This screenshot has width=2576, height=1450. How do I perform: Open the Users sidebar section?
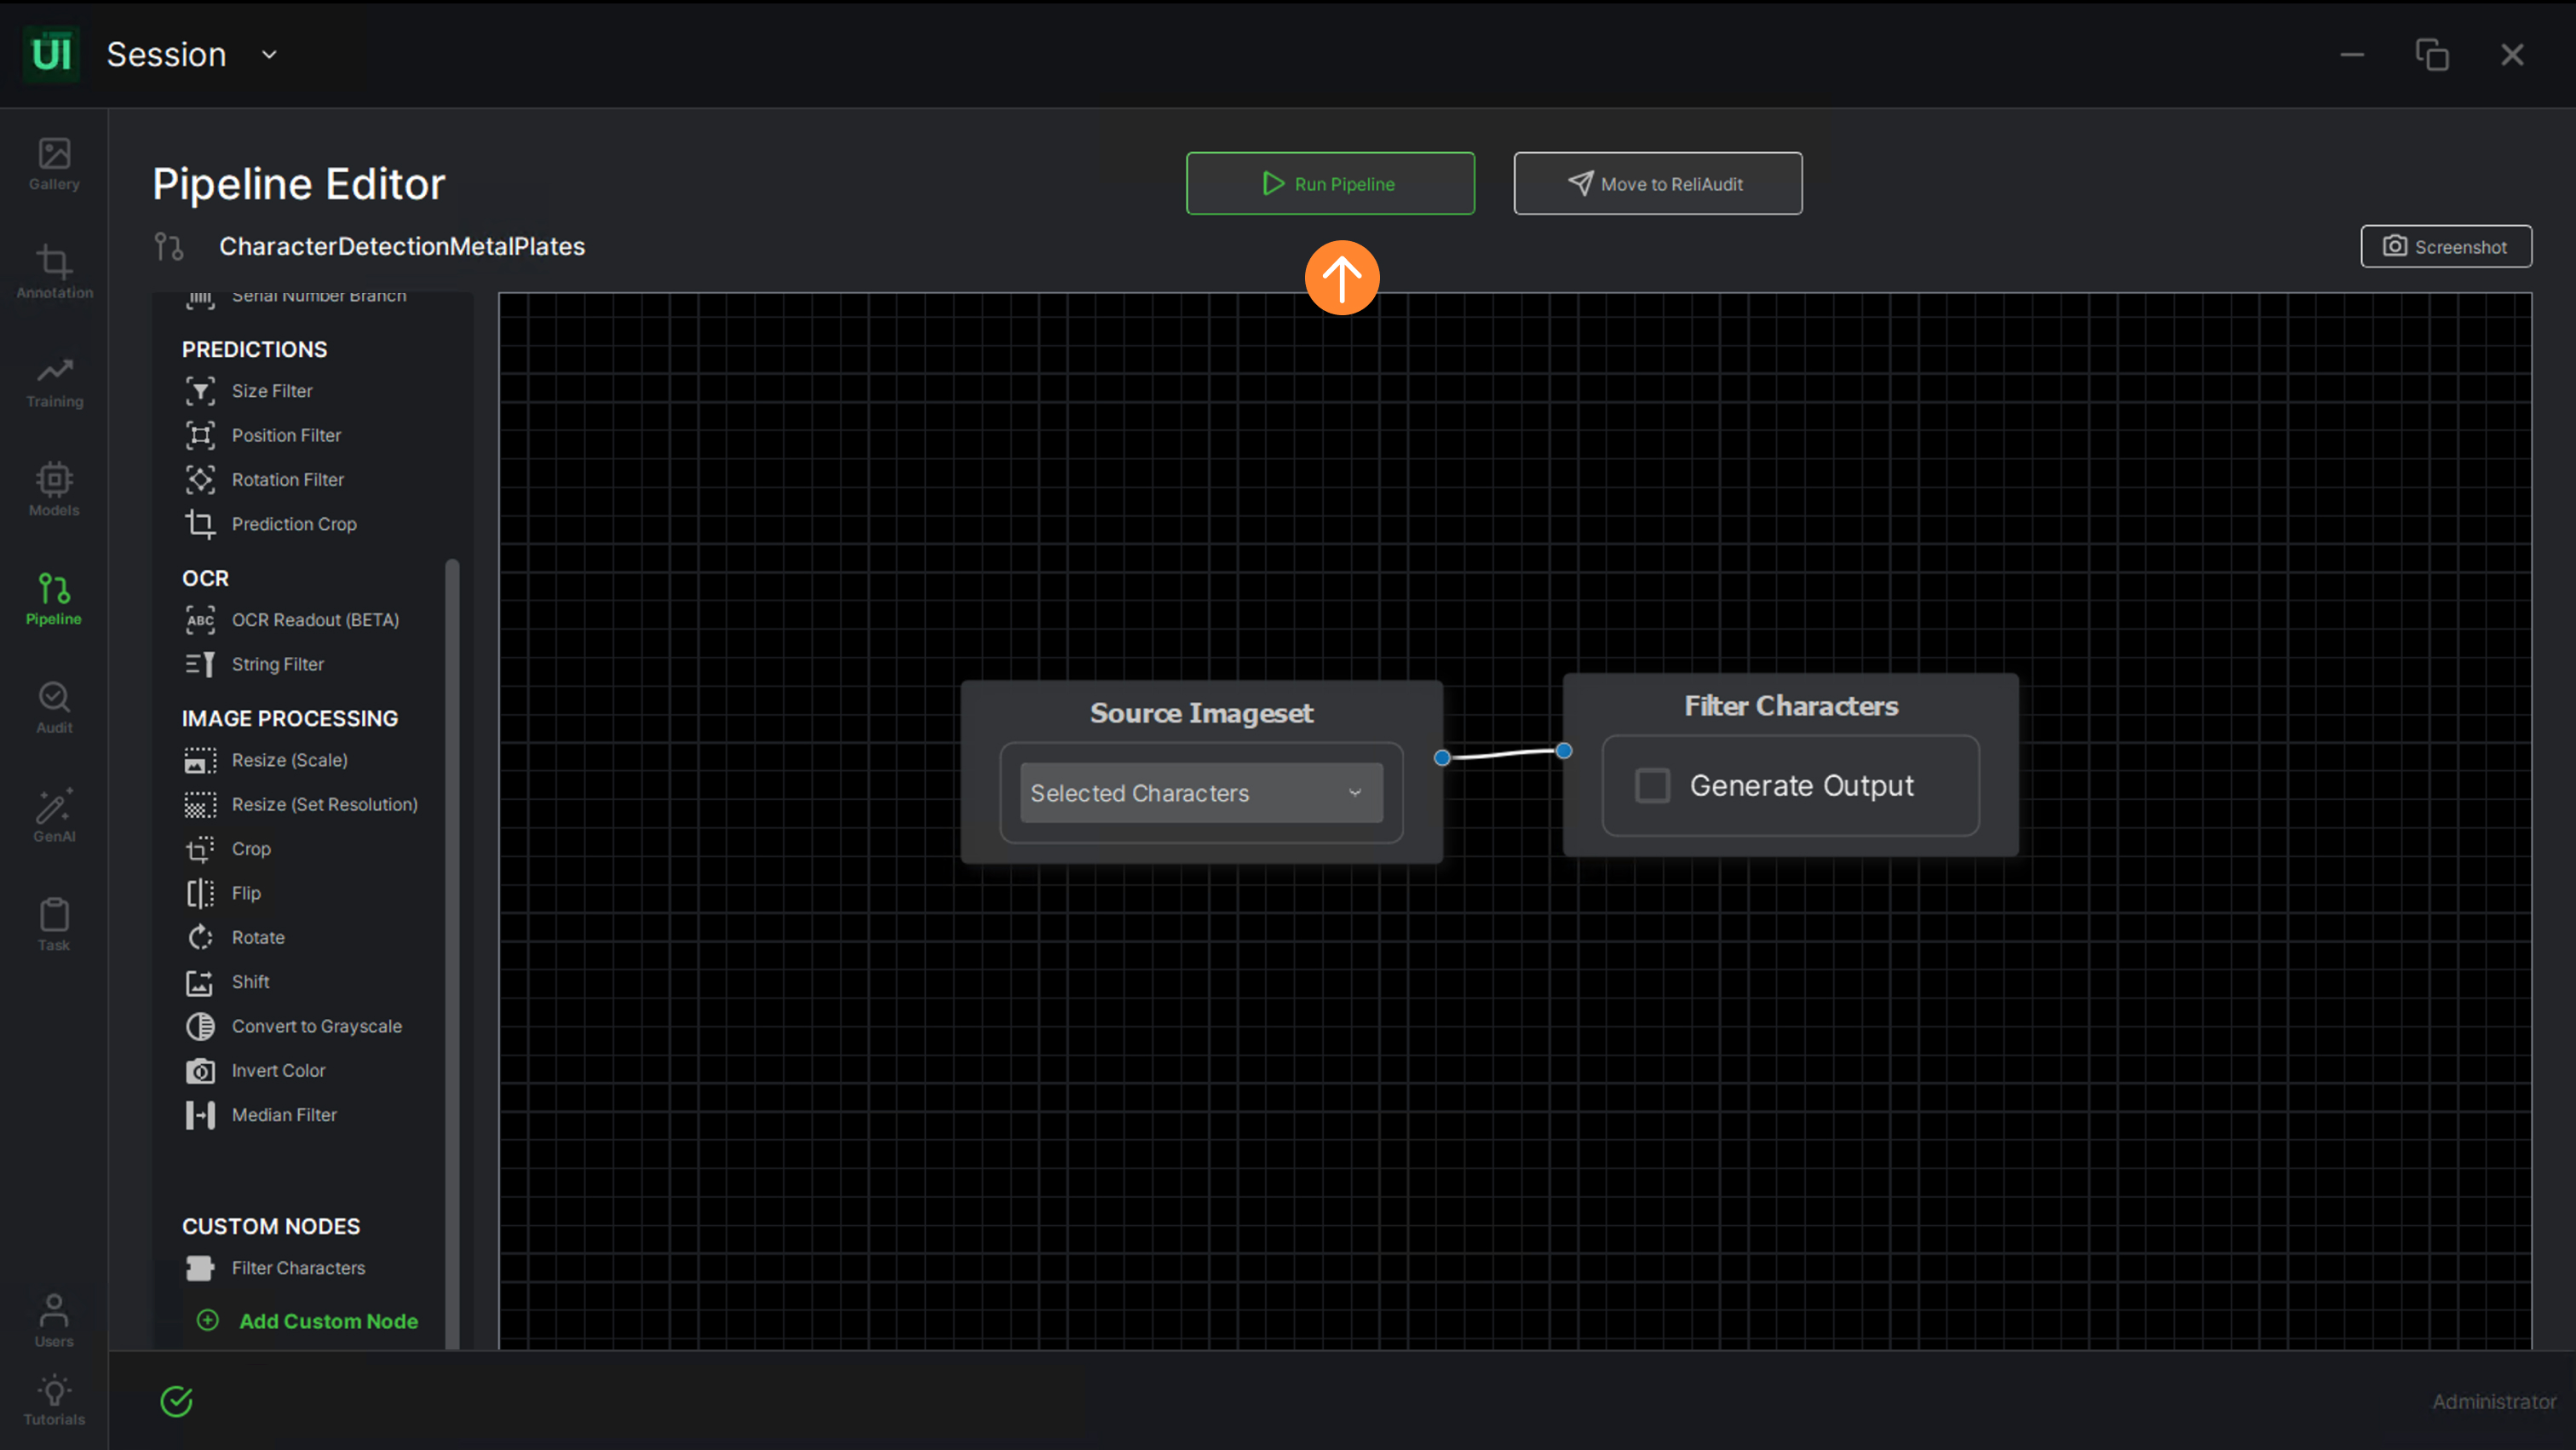coord(54,1321)
